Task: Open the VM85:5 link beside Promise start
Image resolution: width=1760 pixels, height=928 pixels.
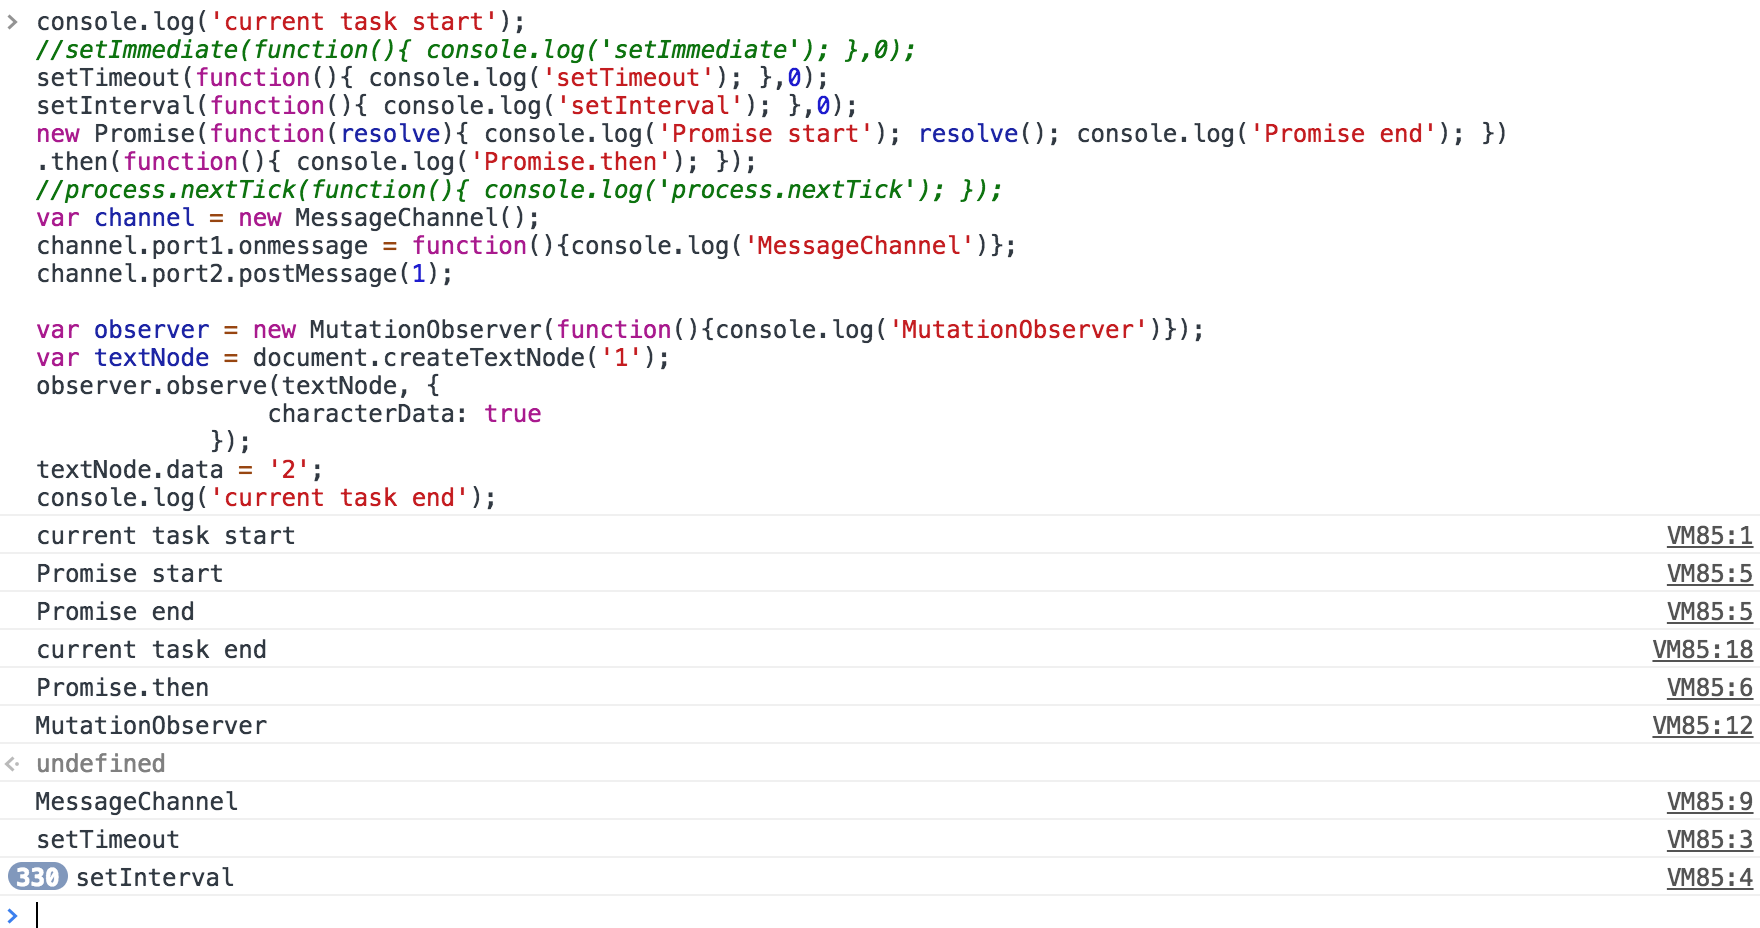Action: point(1709,574)
